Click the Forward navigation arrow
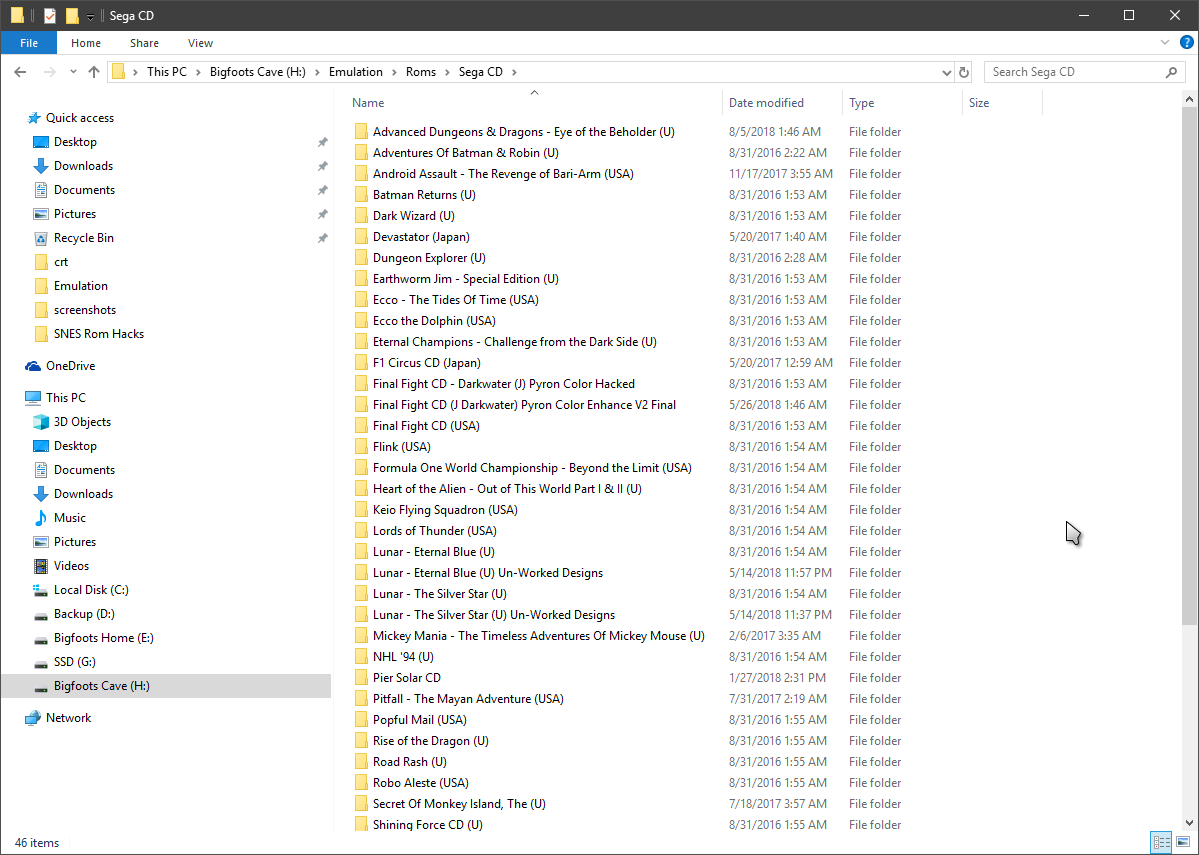This screenshot has width=1199, height=855. (50, 72)
